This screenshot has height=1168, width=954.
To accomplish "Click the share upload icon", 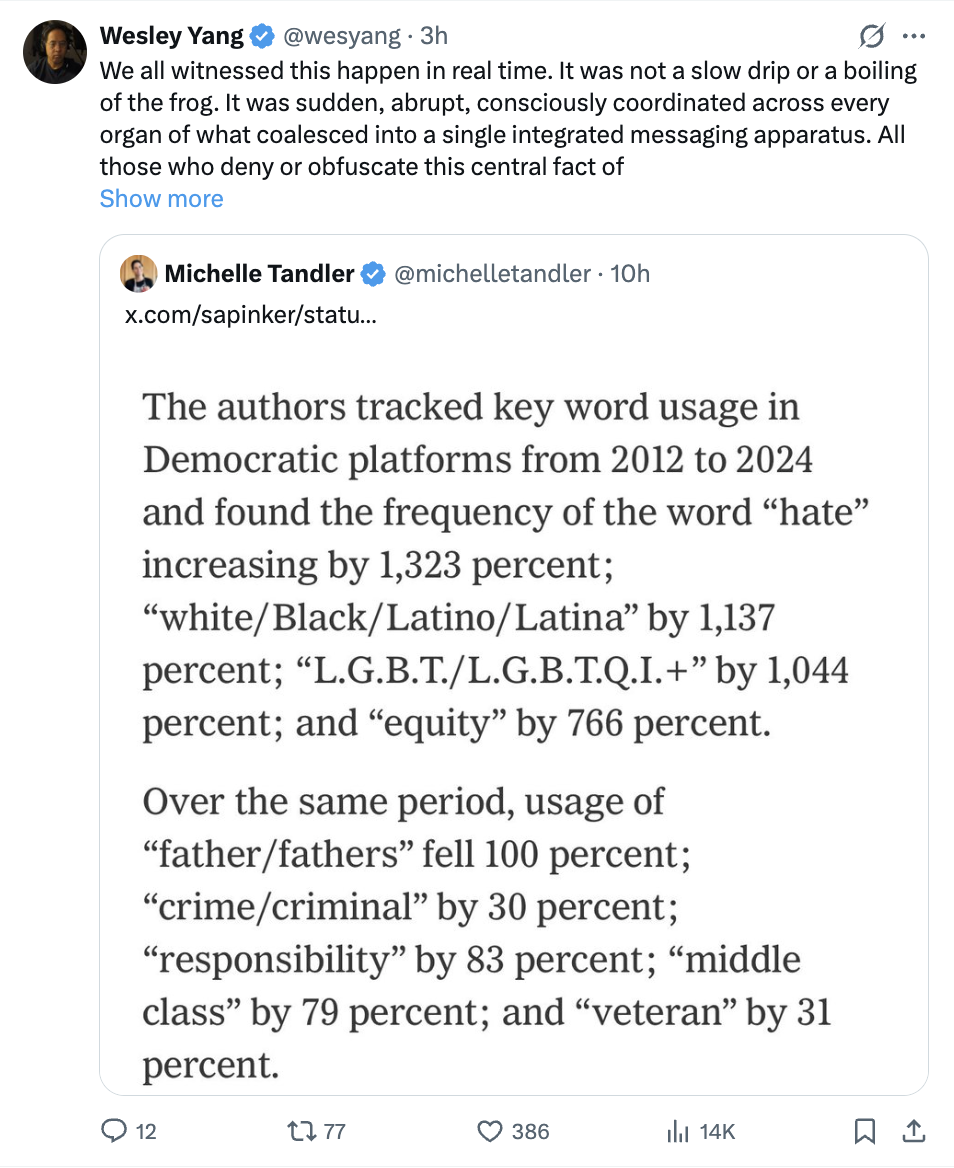I will coord(913,1131).
